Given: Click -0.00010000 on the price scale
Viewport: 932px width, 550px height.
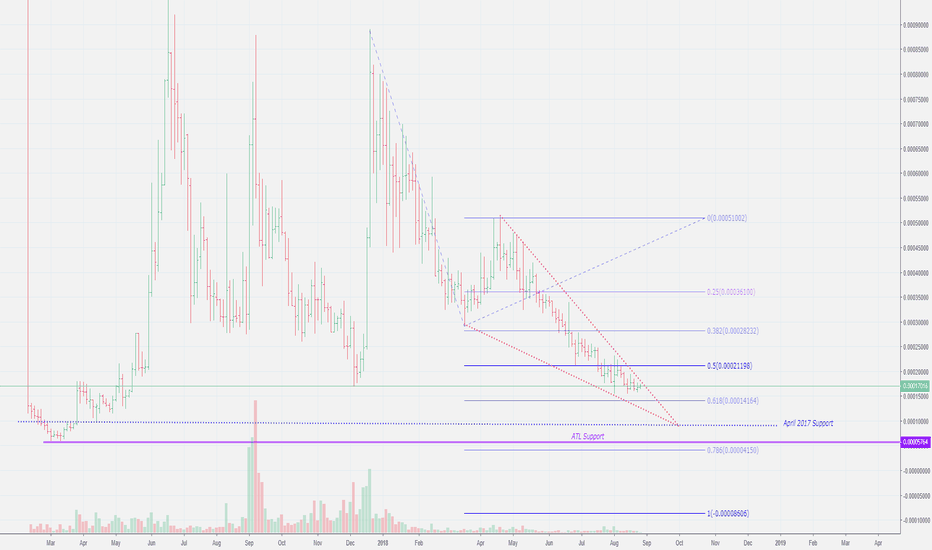Looking at the screenshot, I should point(915,520).
